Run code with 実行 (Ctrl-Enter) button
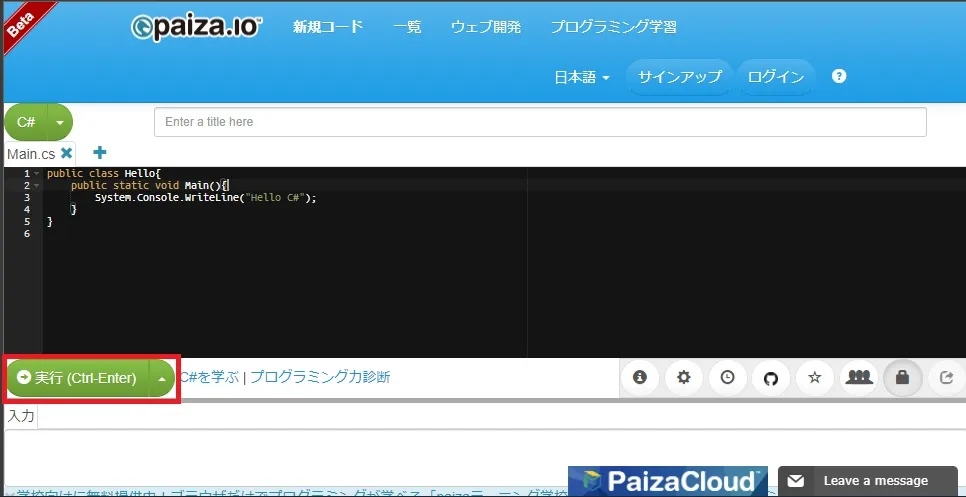The width and height of the screenshot is (966, 497). click(x=78, y=378)
